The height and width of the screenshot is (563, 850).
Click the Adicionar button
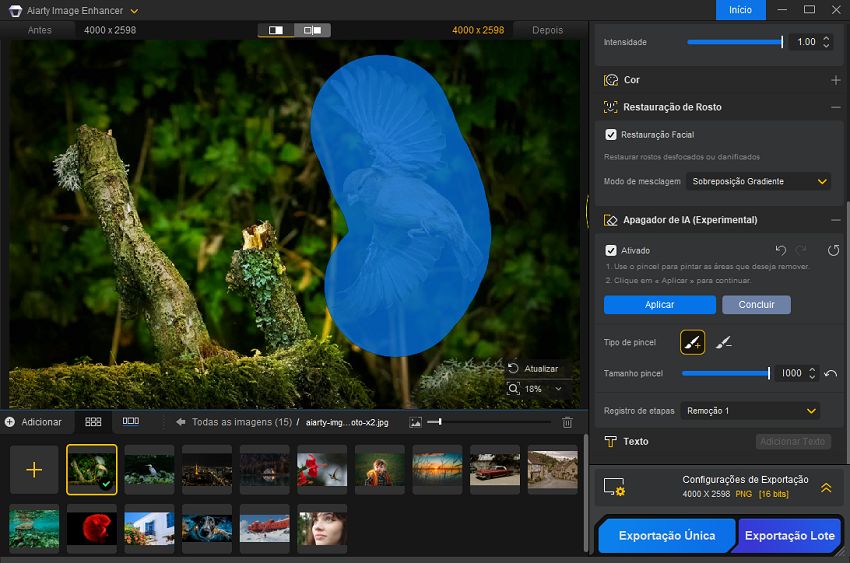pos(33,422)
